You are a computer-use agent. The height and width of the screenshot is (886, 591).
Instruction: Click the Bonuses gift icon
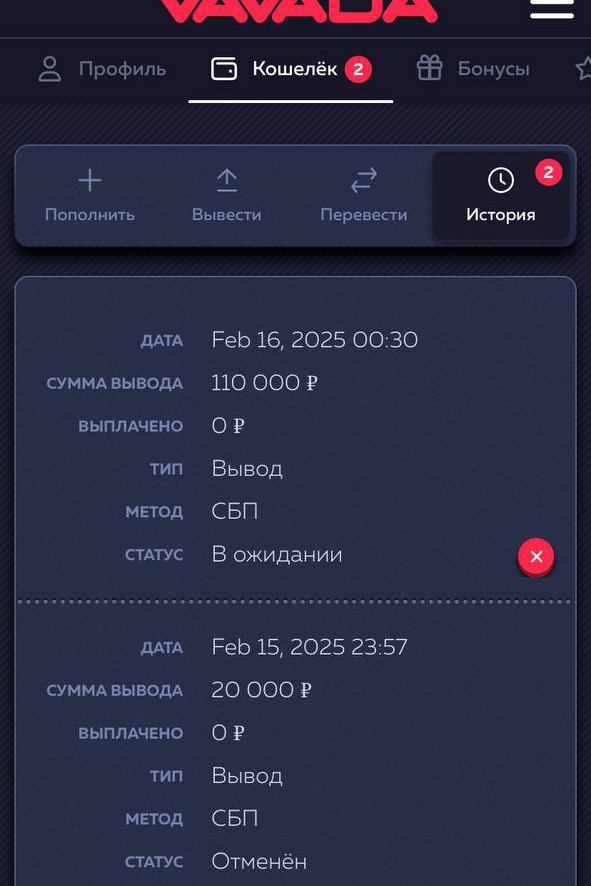click(x=429, y=68)
